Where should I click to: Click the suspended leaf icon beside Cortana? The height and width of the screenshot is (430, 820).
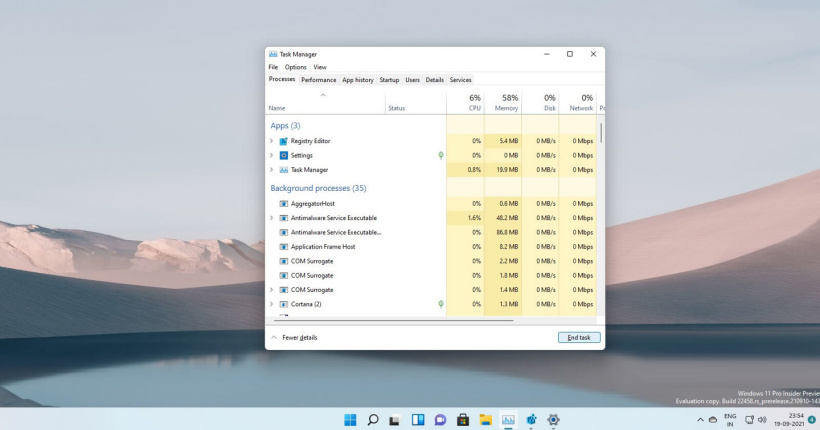[x=441, y=304]
